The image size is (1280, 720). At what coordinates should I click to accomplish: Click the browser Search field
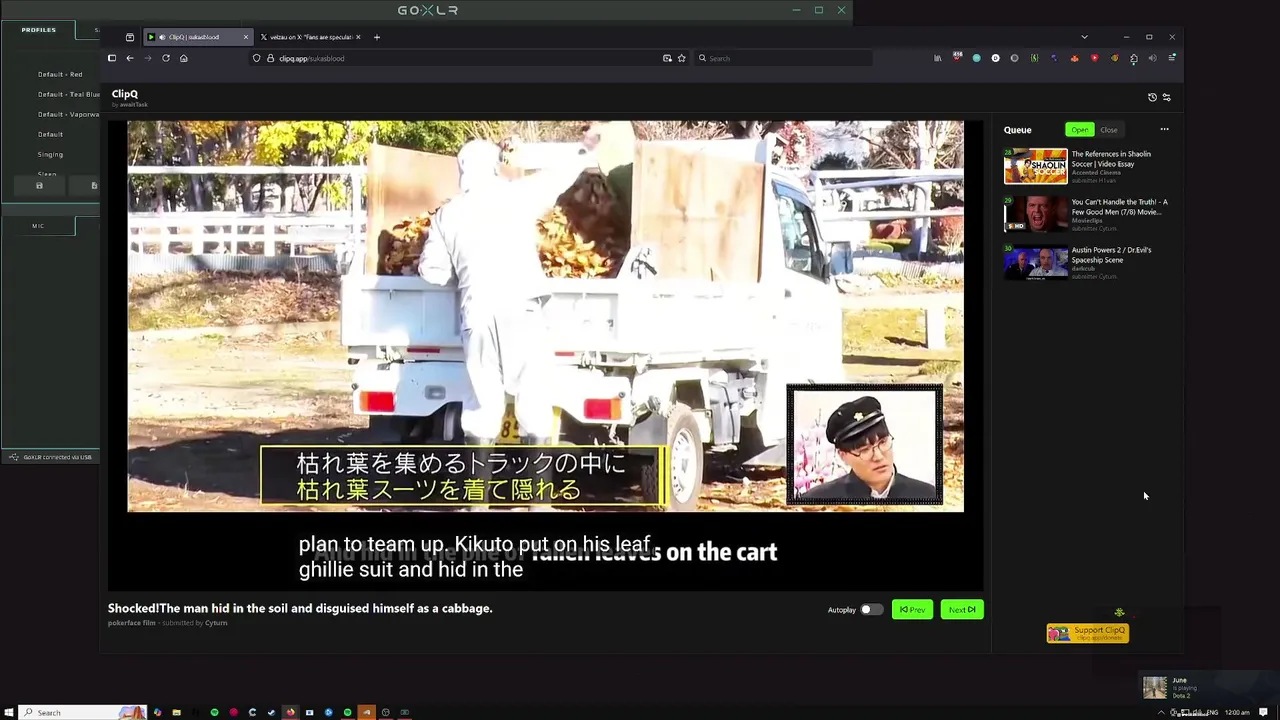pyautogui.click(x=784, y=58)
